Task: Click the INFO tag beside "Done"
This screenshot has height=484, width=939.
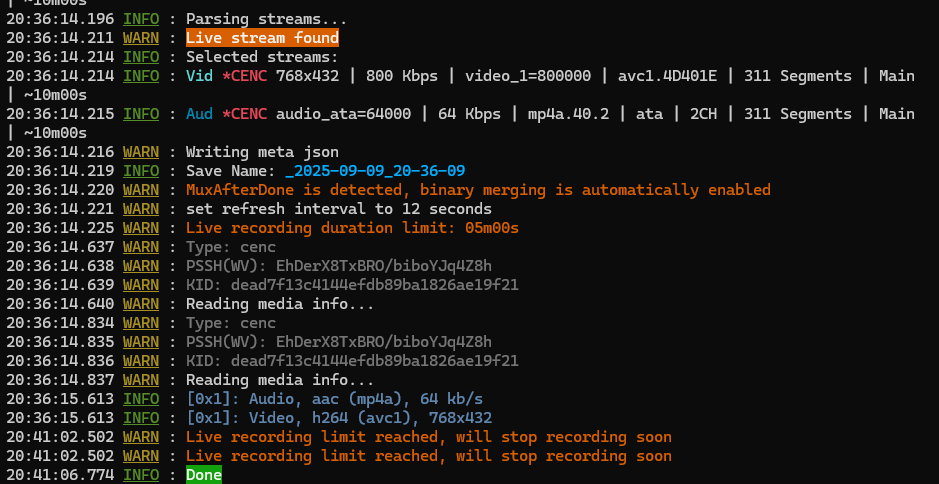Action: click(x=140, y=475)
